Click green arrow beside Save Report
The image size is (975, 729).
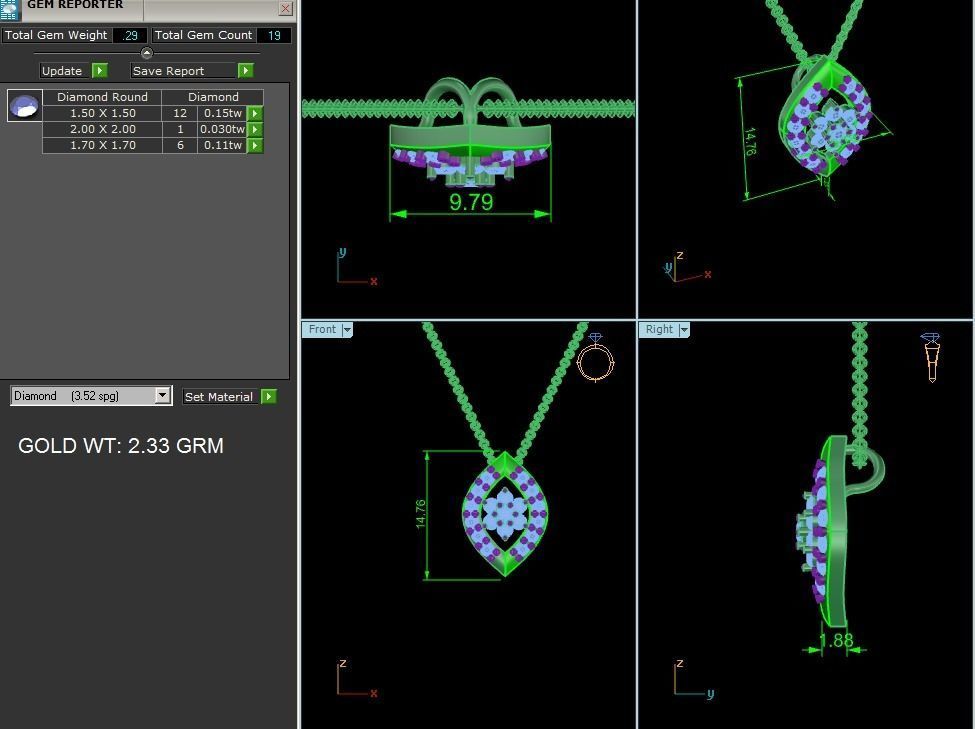246,70
